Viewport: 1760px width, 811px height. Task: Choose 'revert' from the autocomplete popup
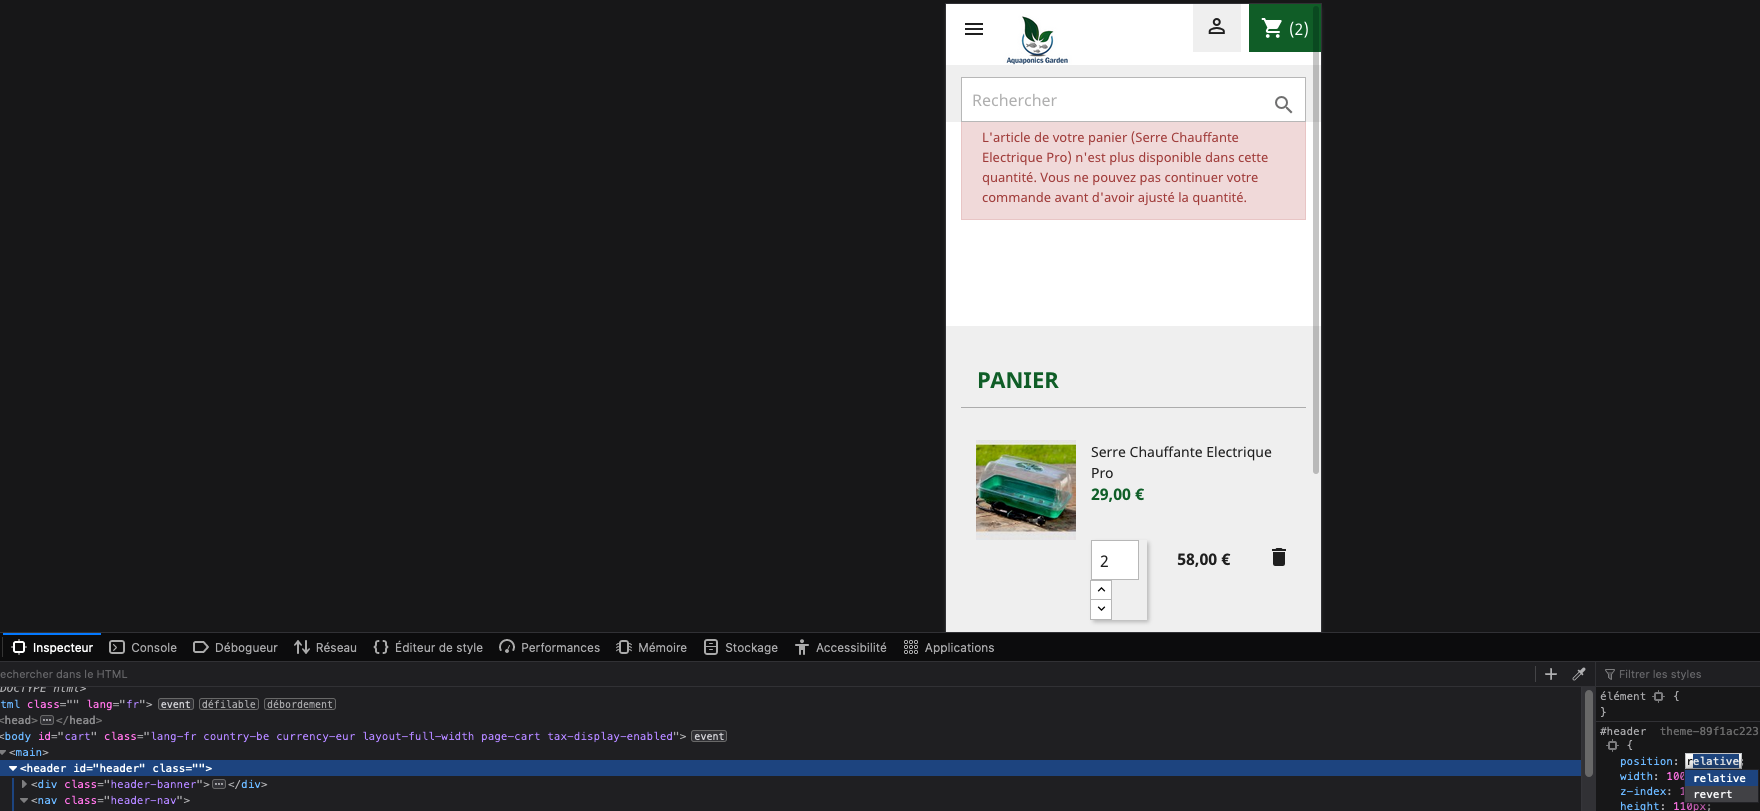[1720, 794]
